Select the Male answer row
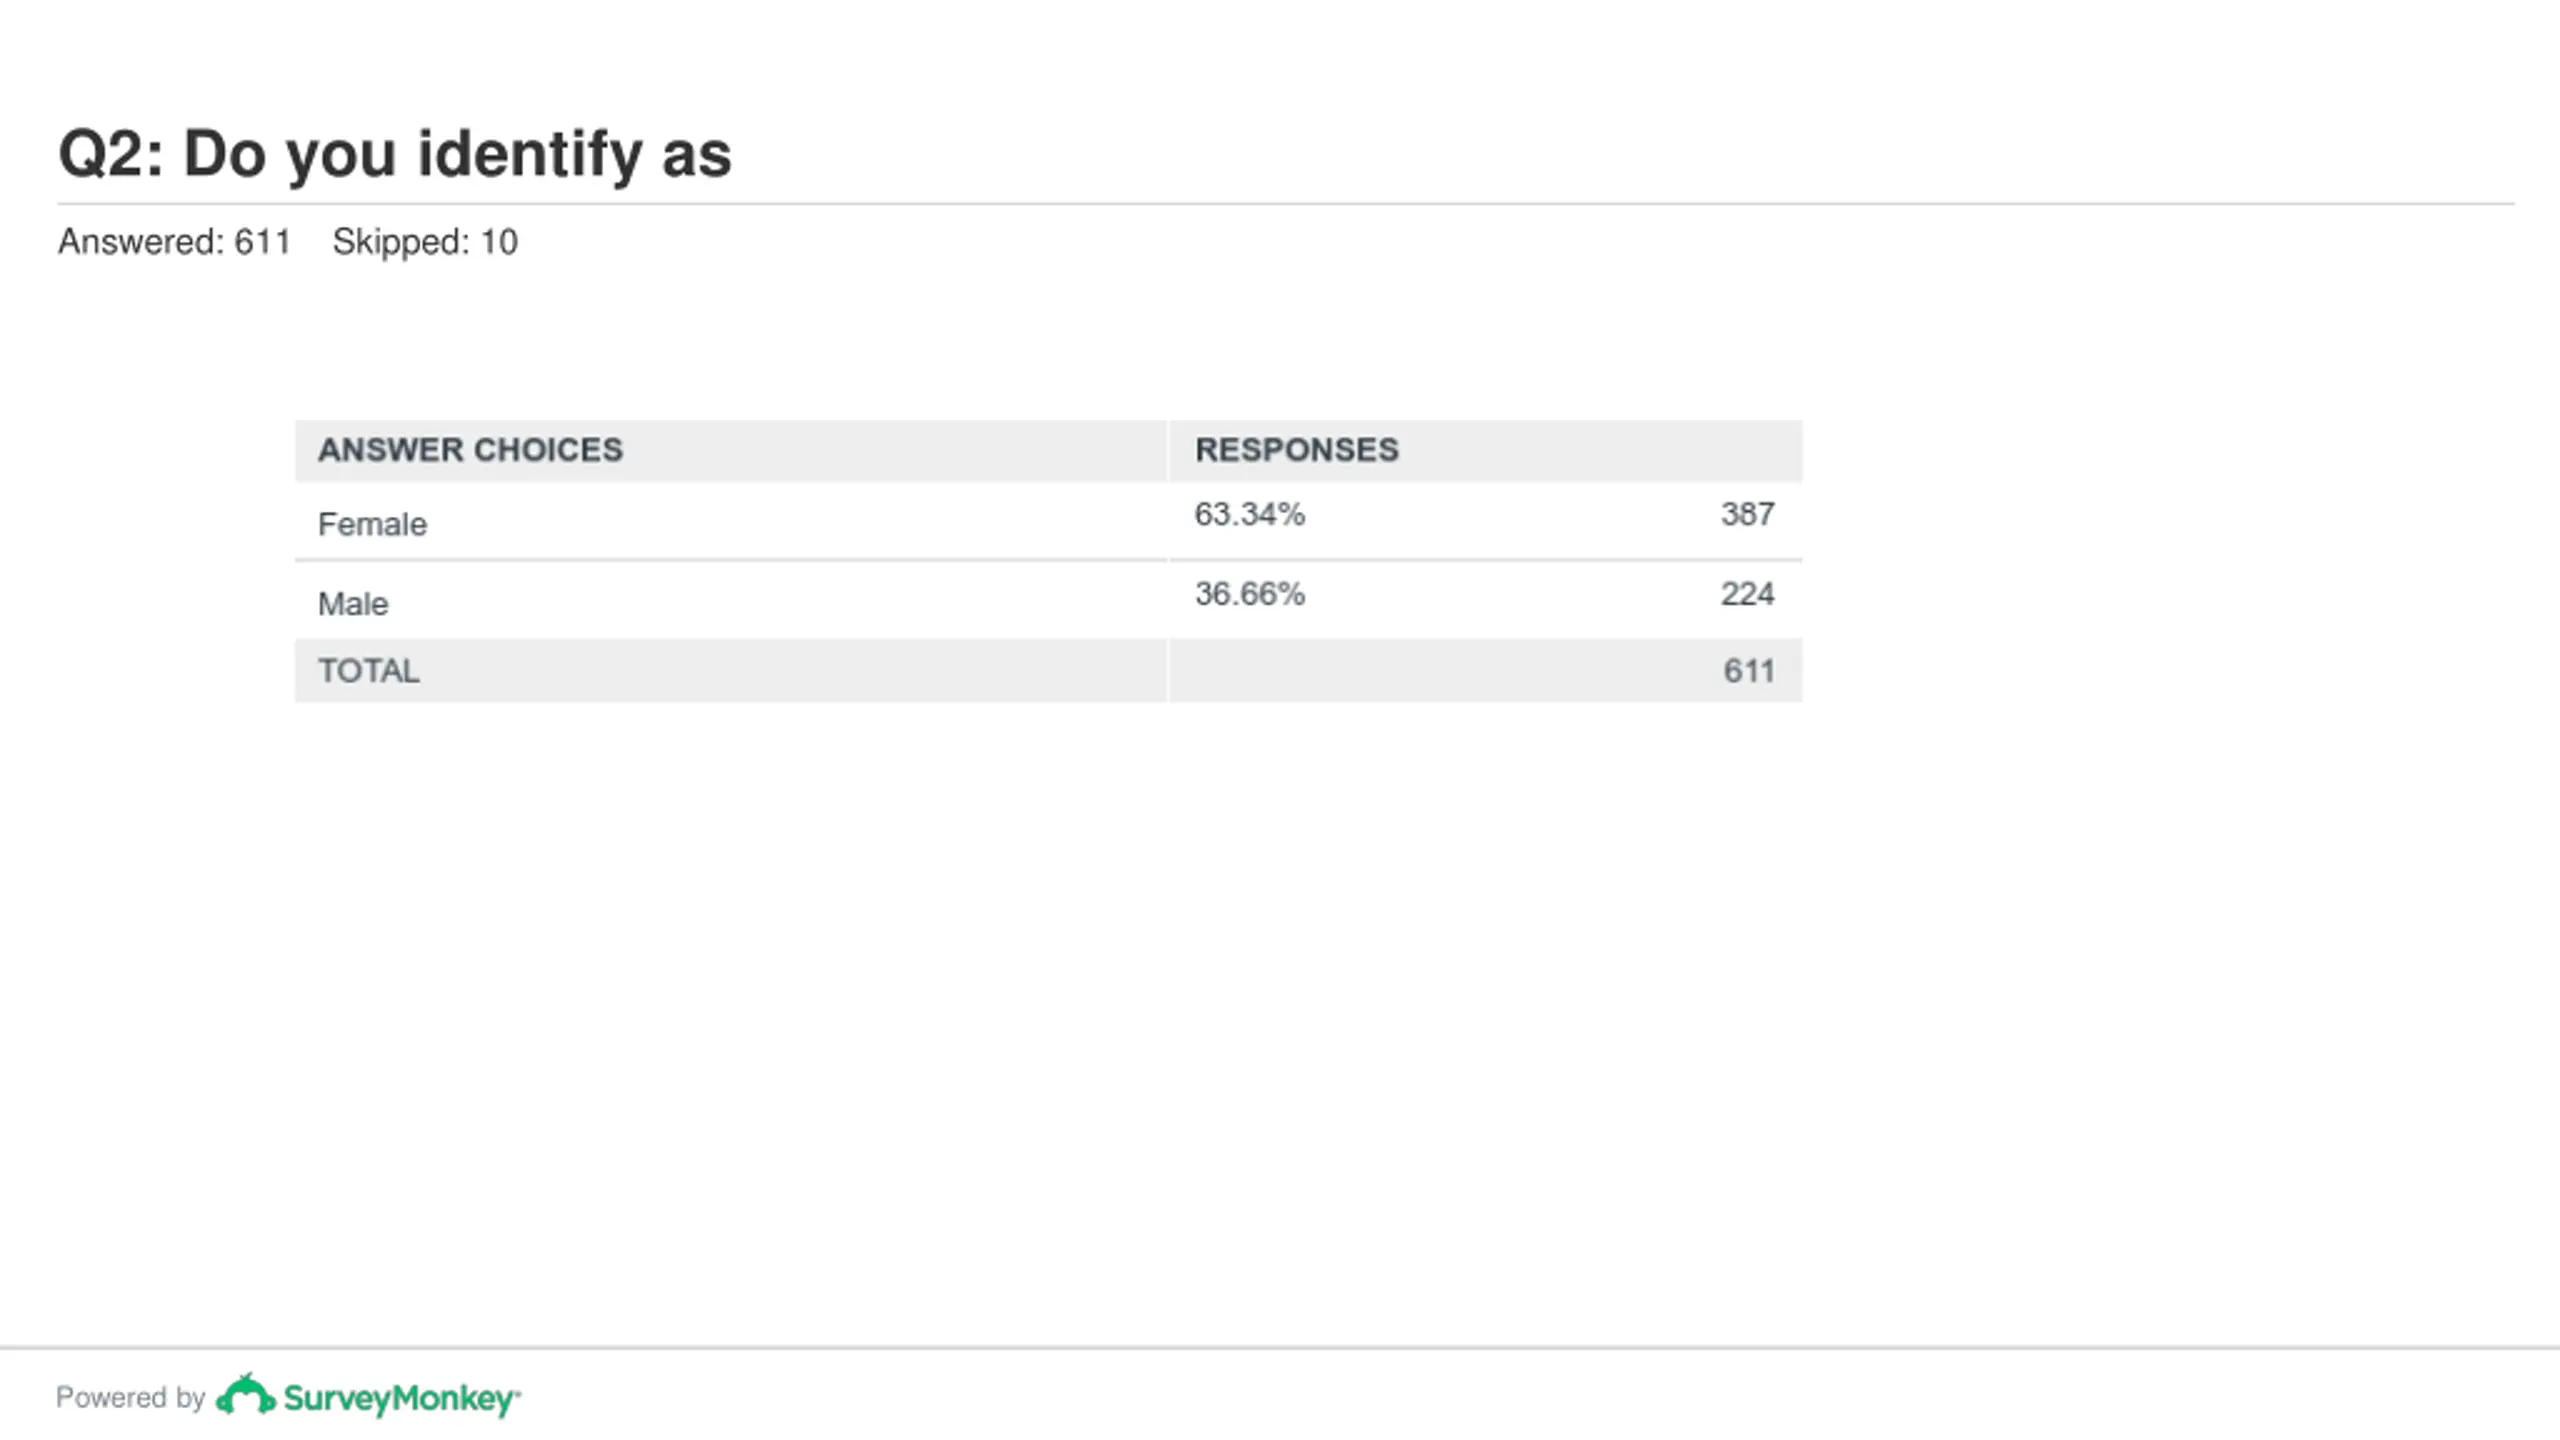This screenshot has width=2560, height=1440. (1048, 600)
